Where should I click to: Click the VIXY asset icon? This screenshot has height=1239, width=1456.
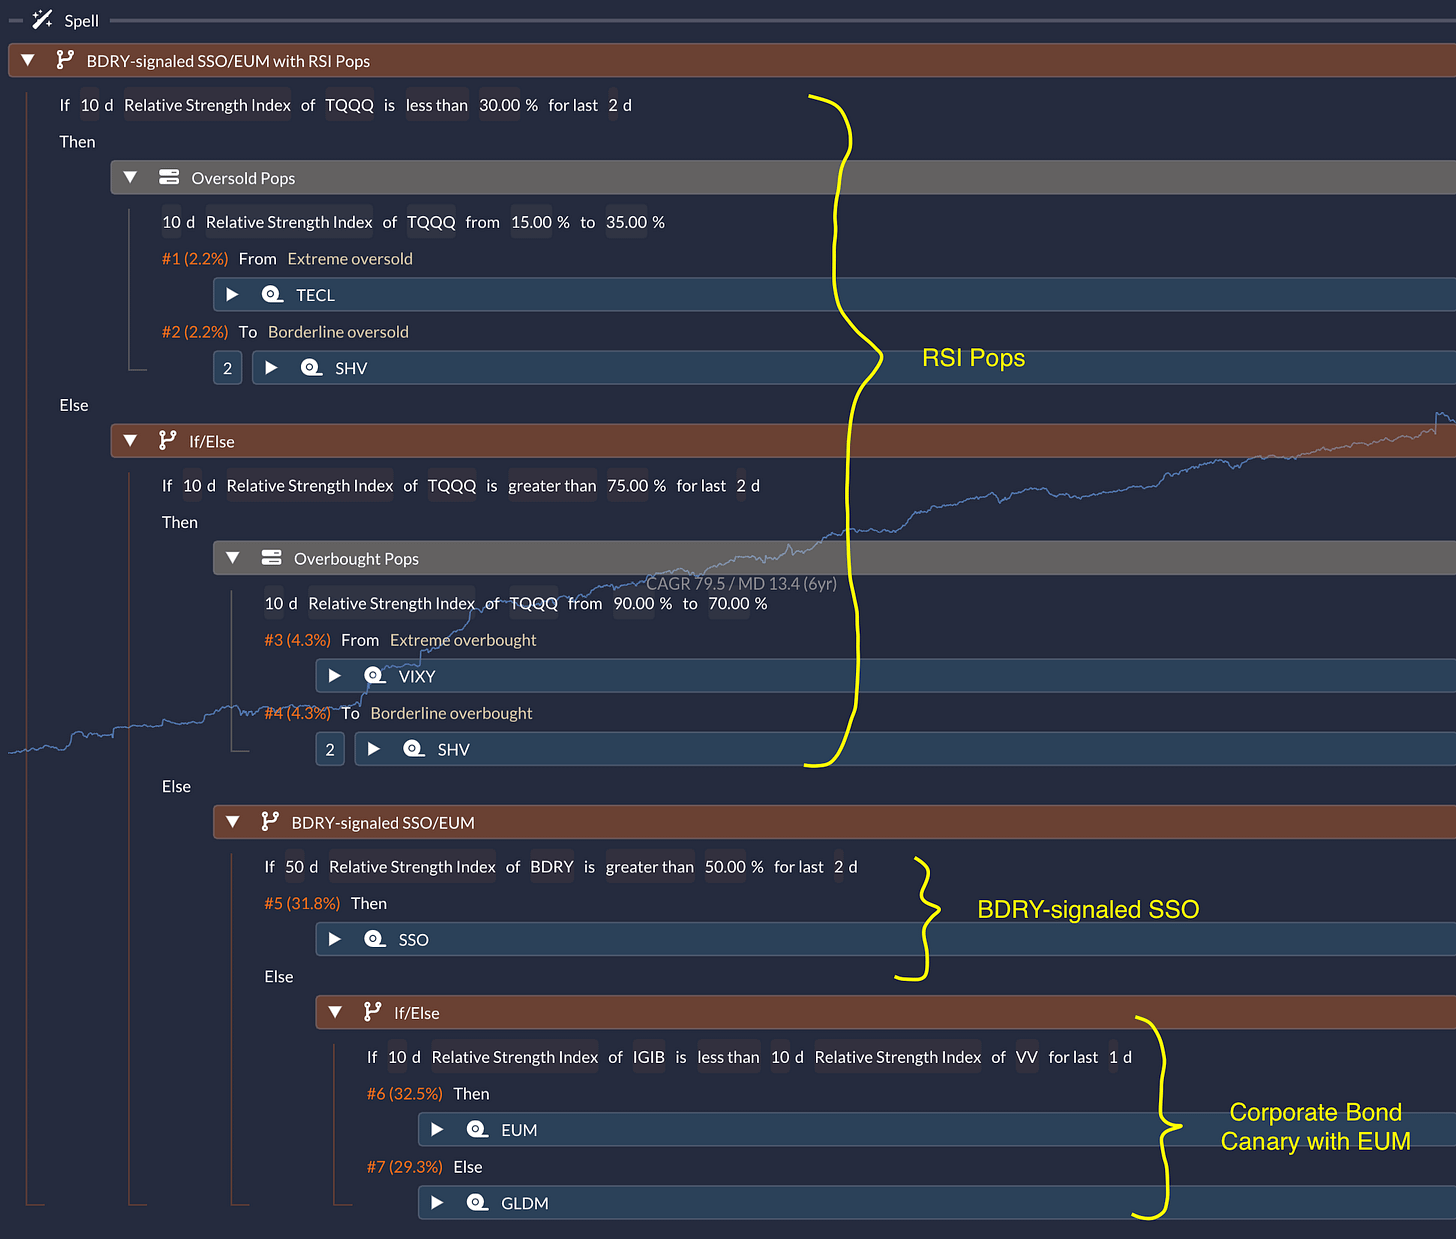(x=374, y=675)
